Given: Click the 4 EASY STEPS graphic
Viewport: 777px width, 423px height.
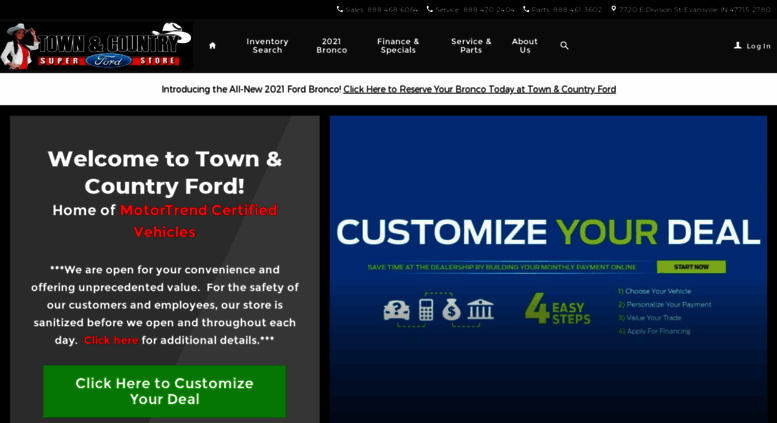Looking at the screenshot, I should pyautogui.click(x=558, y=309).
